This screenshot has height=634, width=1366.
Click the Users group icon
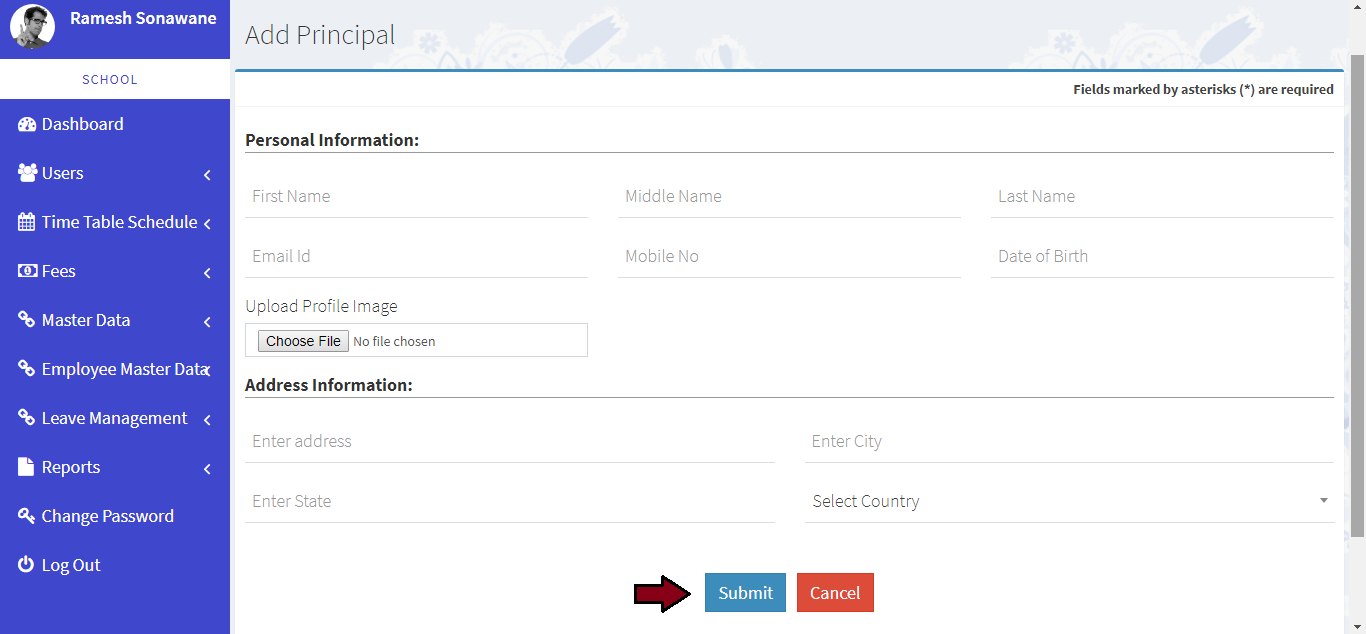click(x=27, y=173)
